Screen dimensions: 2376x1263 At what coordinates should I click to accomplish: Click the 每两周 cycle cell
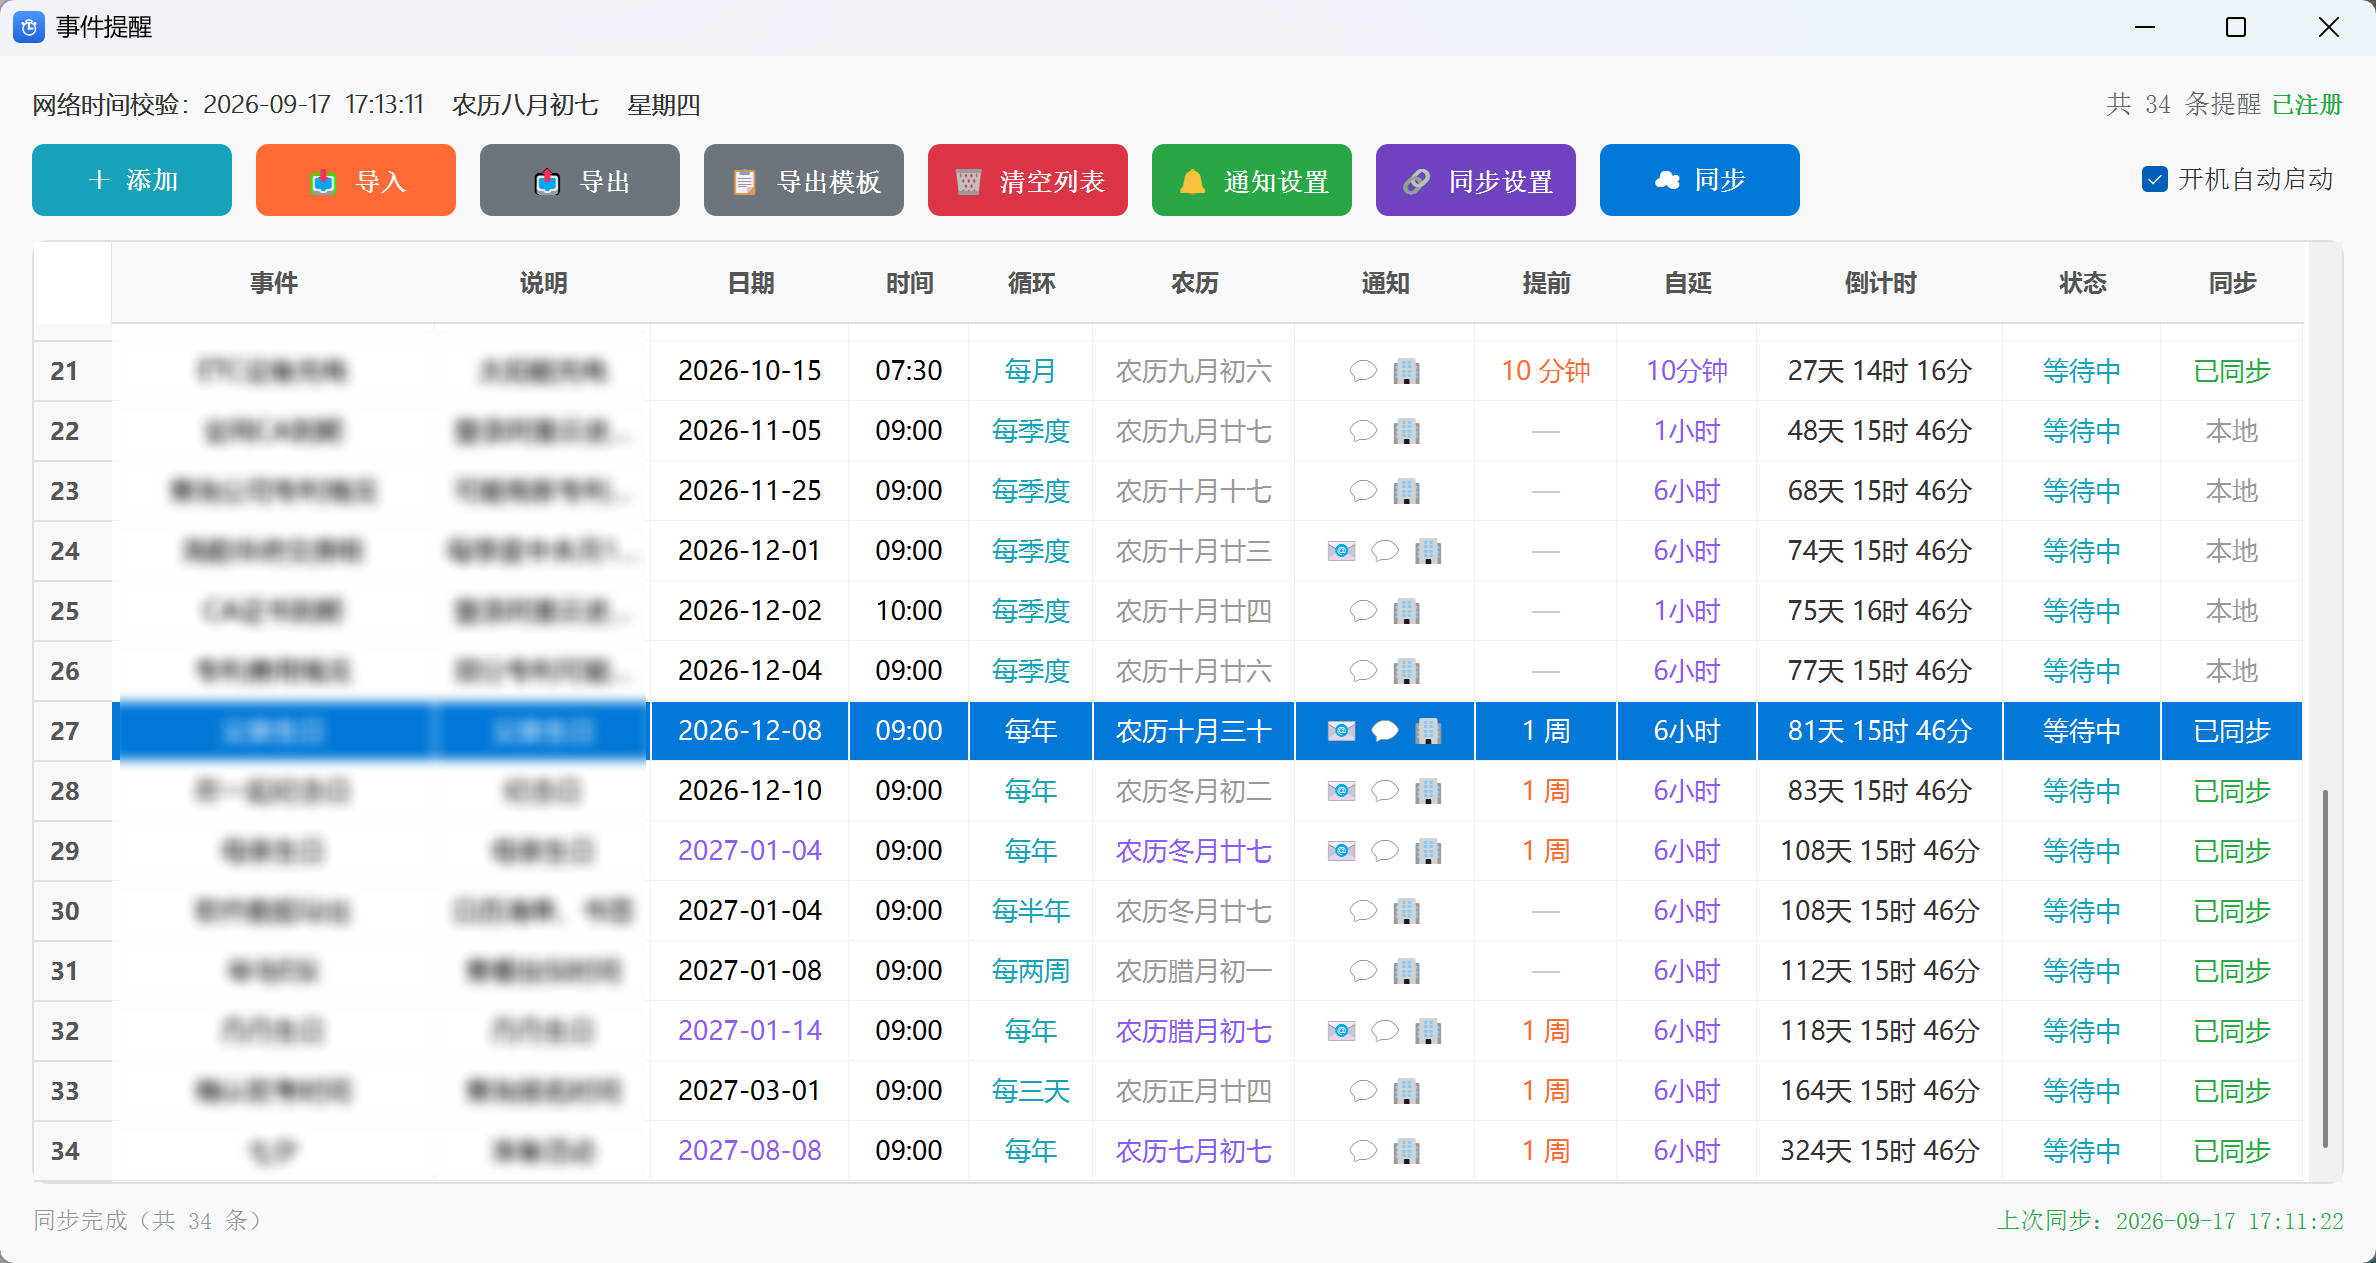click(x=1031, y=971)
